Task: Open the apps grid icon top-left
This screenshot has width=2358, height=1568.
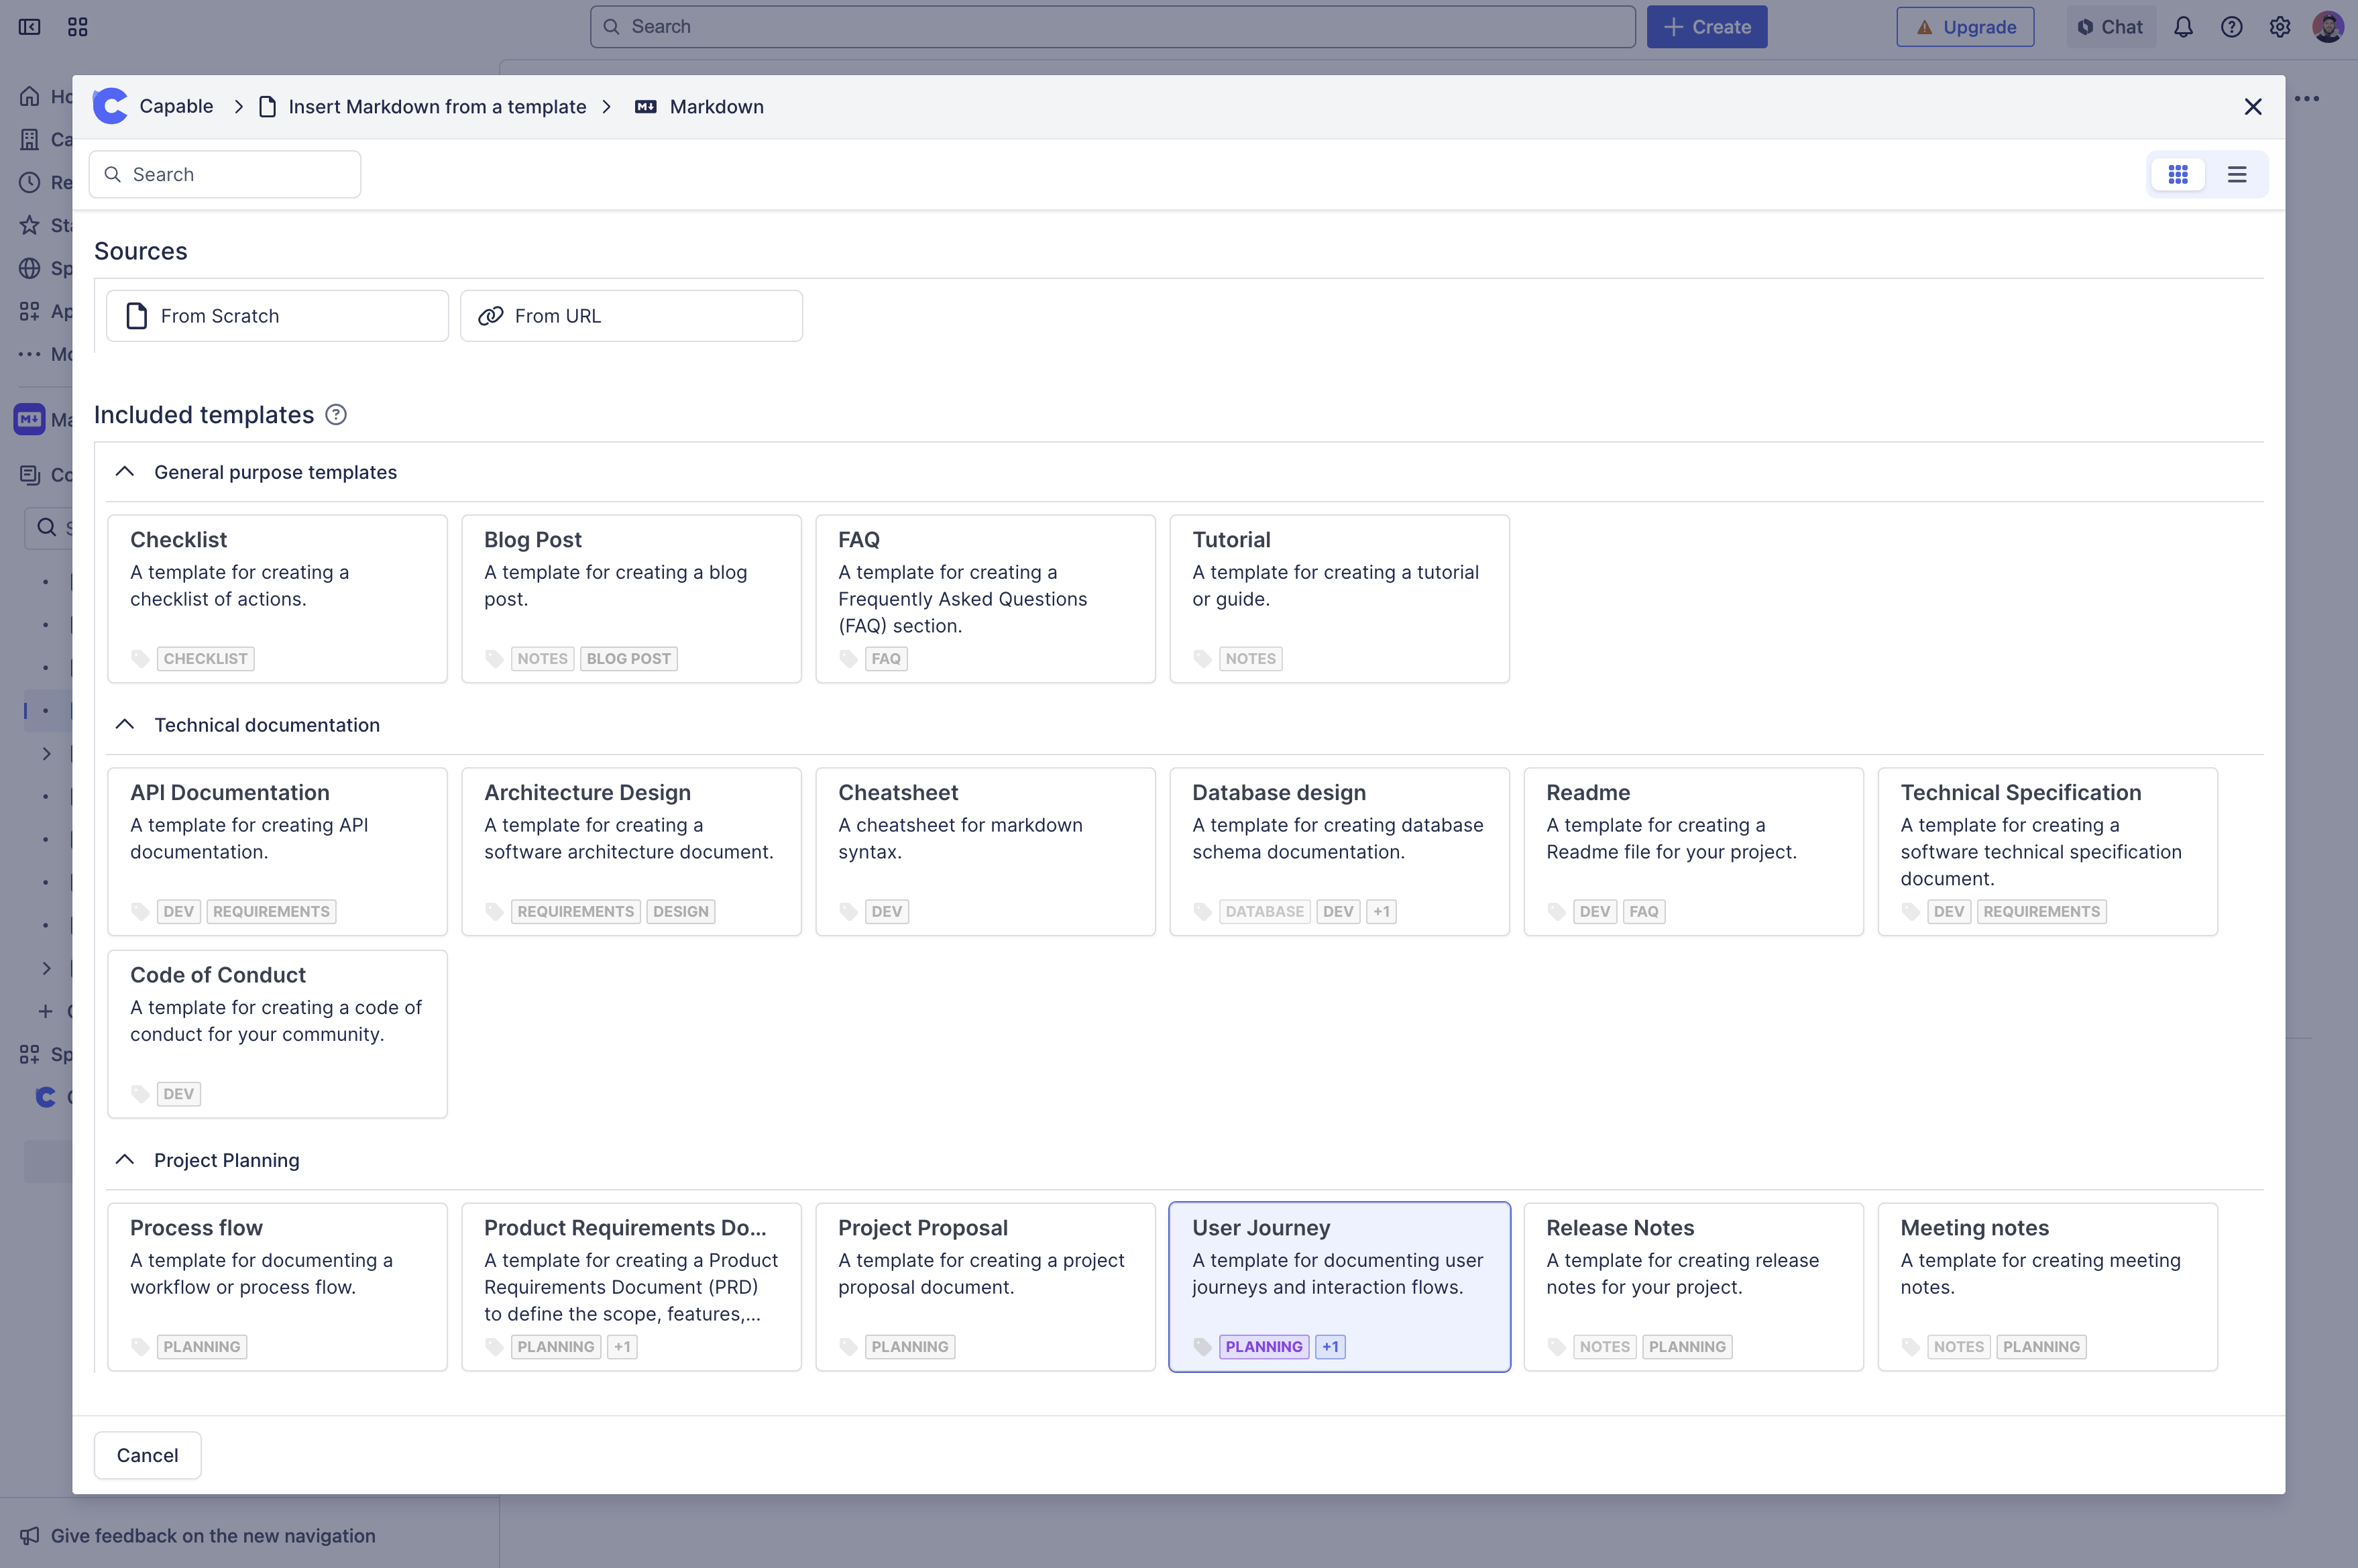Action: 77,26
